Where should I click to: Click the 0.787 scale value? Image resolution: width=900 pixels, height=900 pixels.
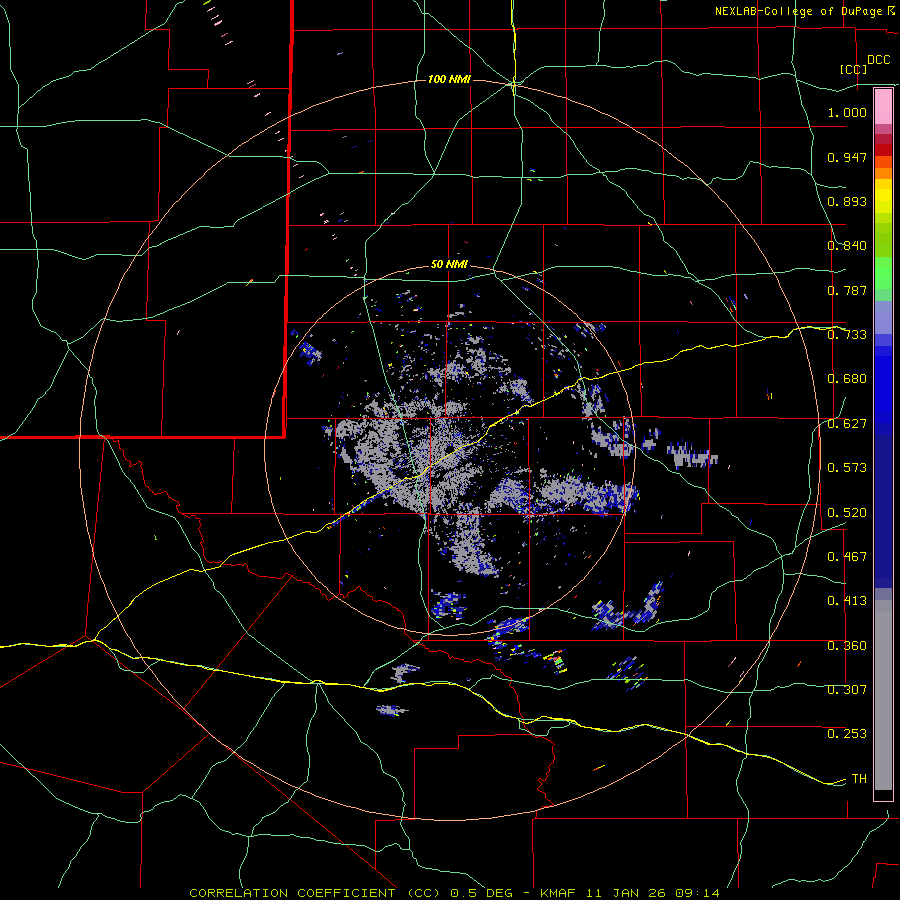tap(847, 290)
